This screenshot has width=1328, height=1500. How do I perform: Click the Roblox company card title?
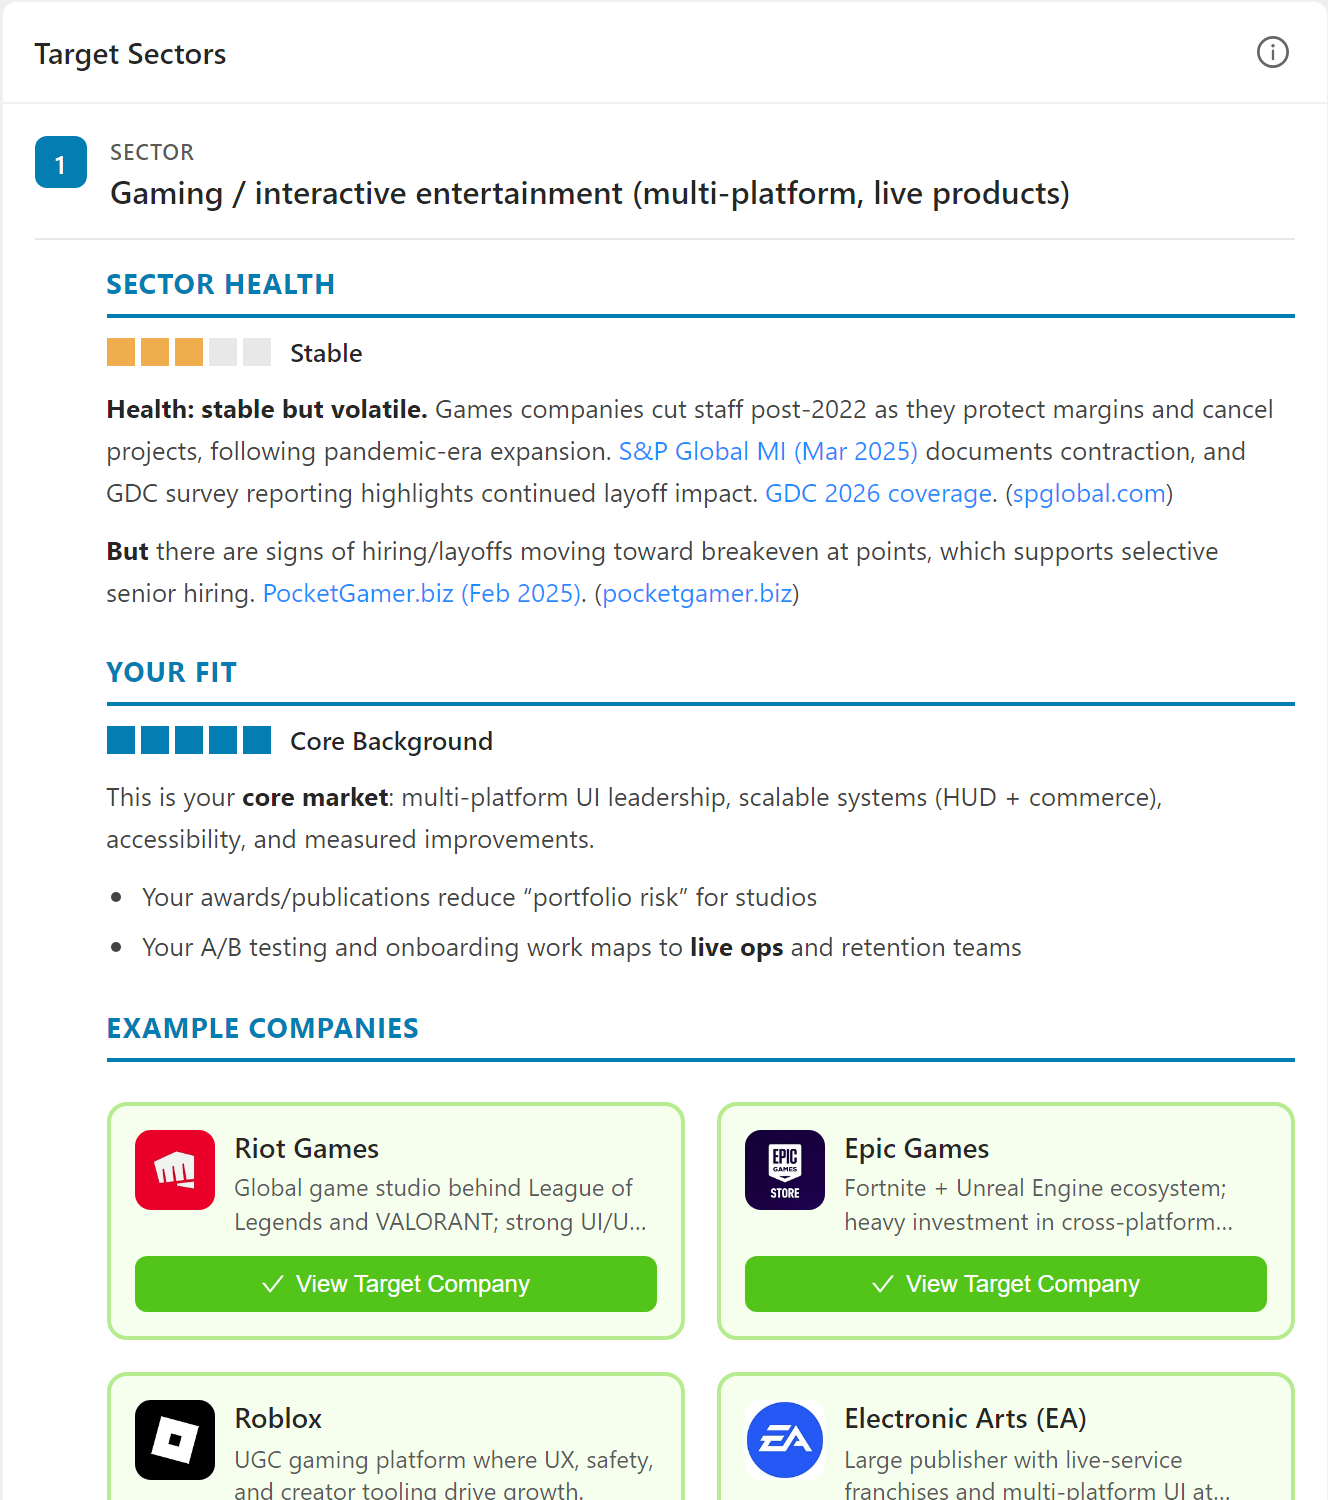[278, 1418]
